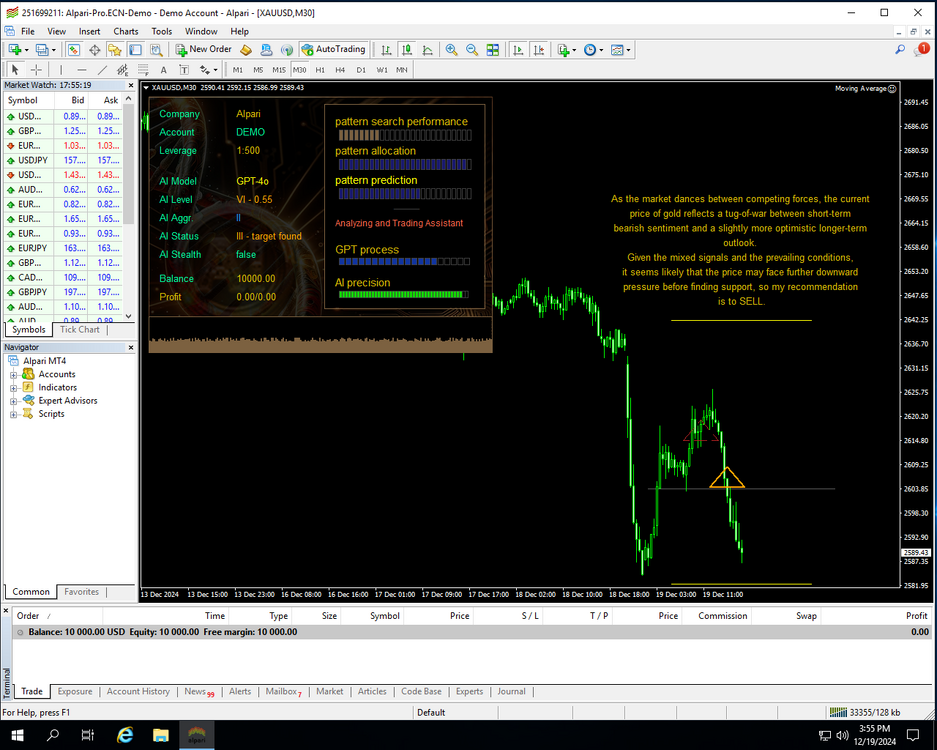Select USDJPY row in Market Watch

pyautogui.click(x=63, y=160)
